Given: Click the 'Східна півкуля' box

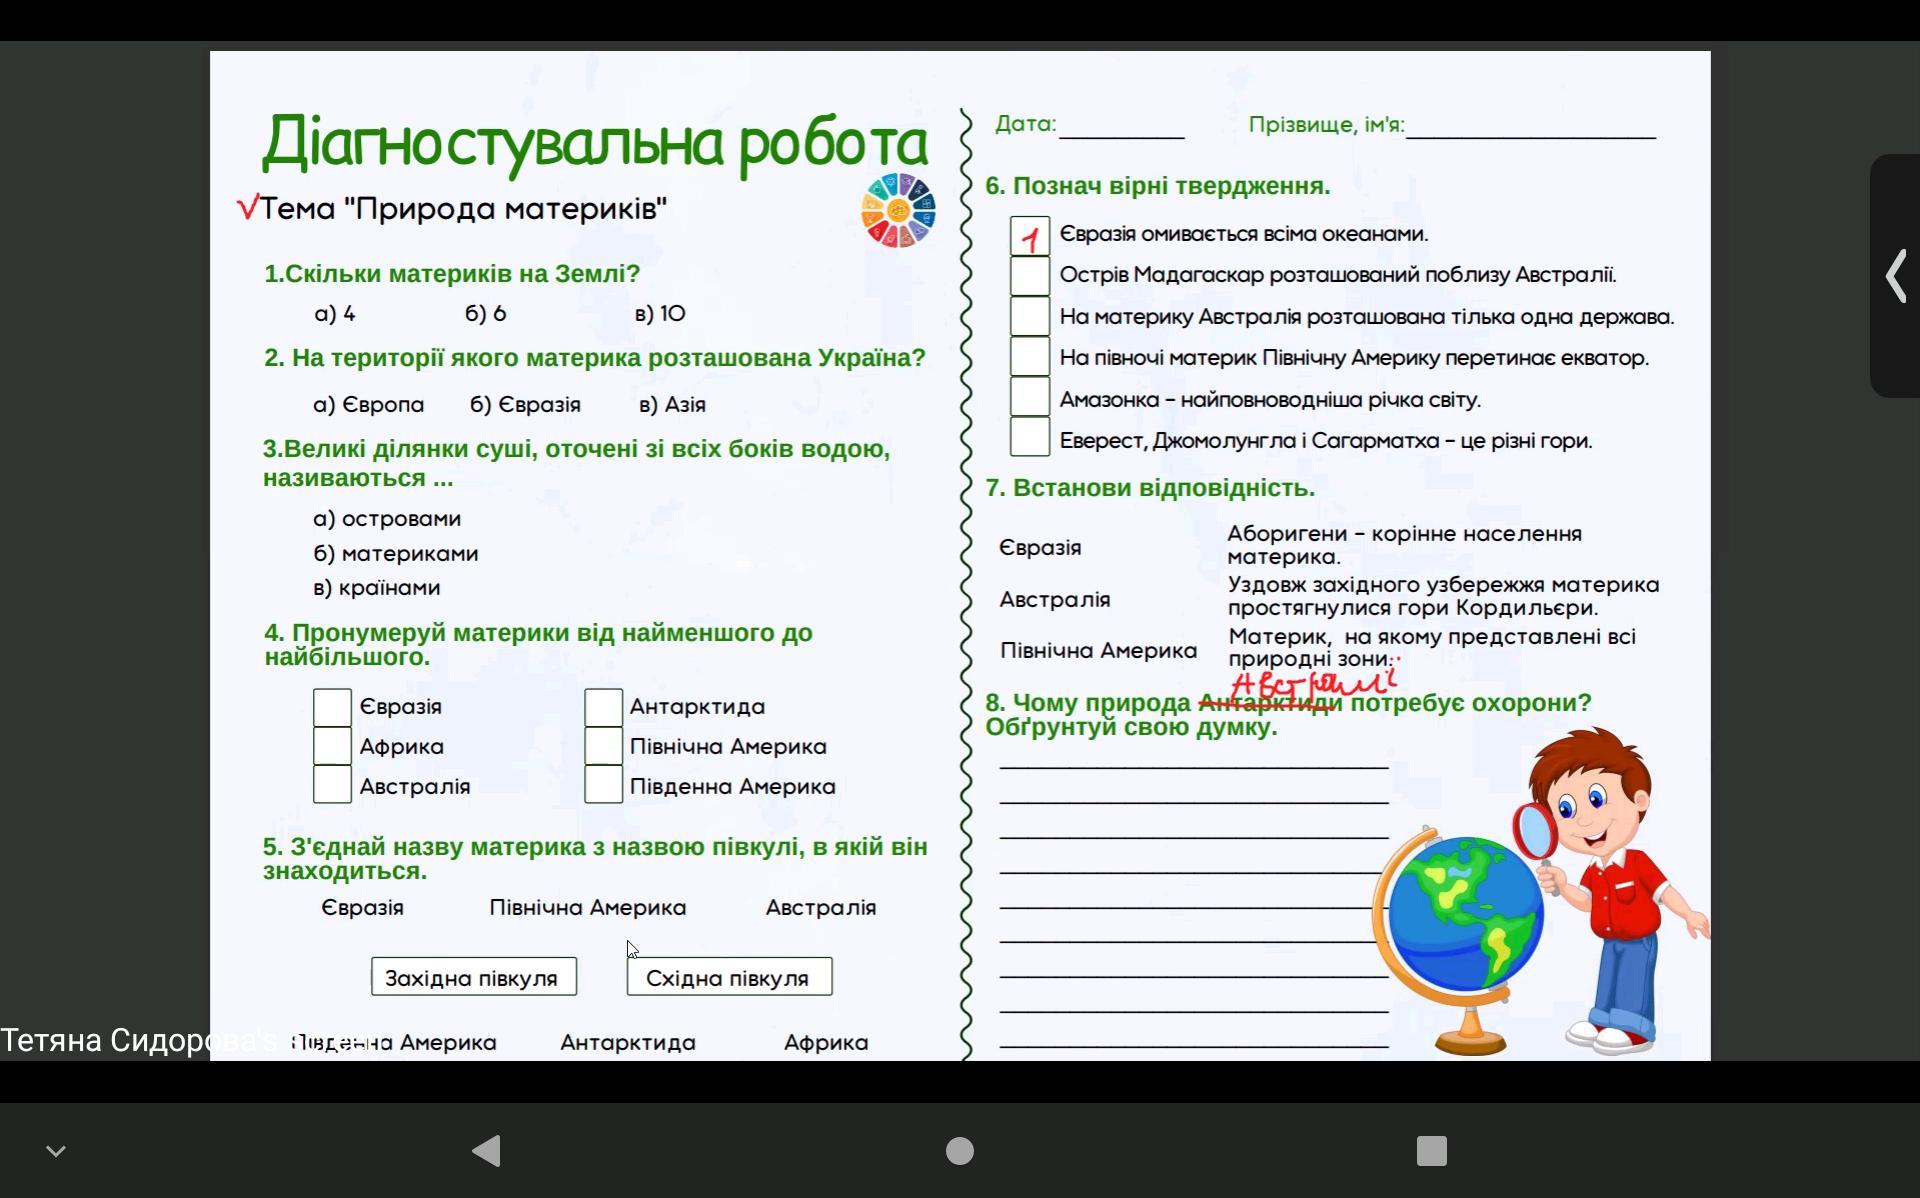Looking at the screenshot, I should tap(729, 977).
